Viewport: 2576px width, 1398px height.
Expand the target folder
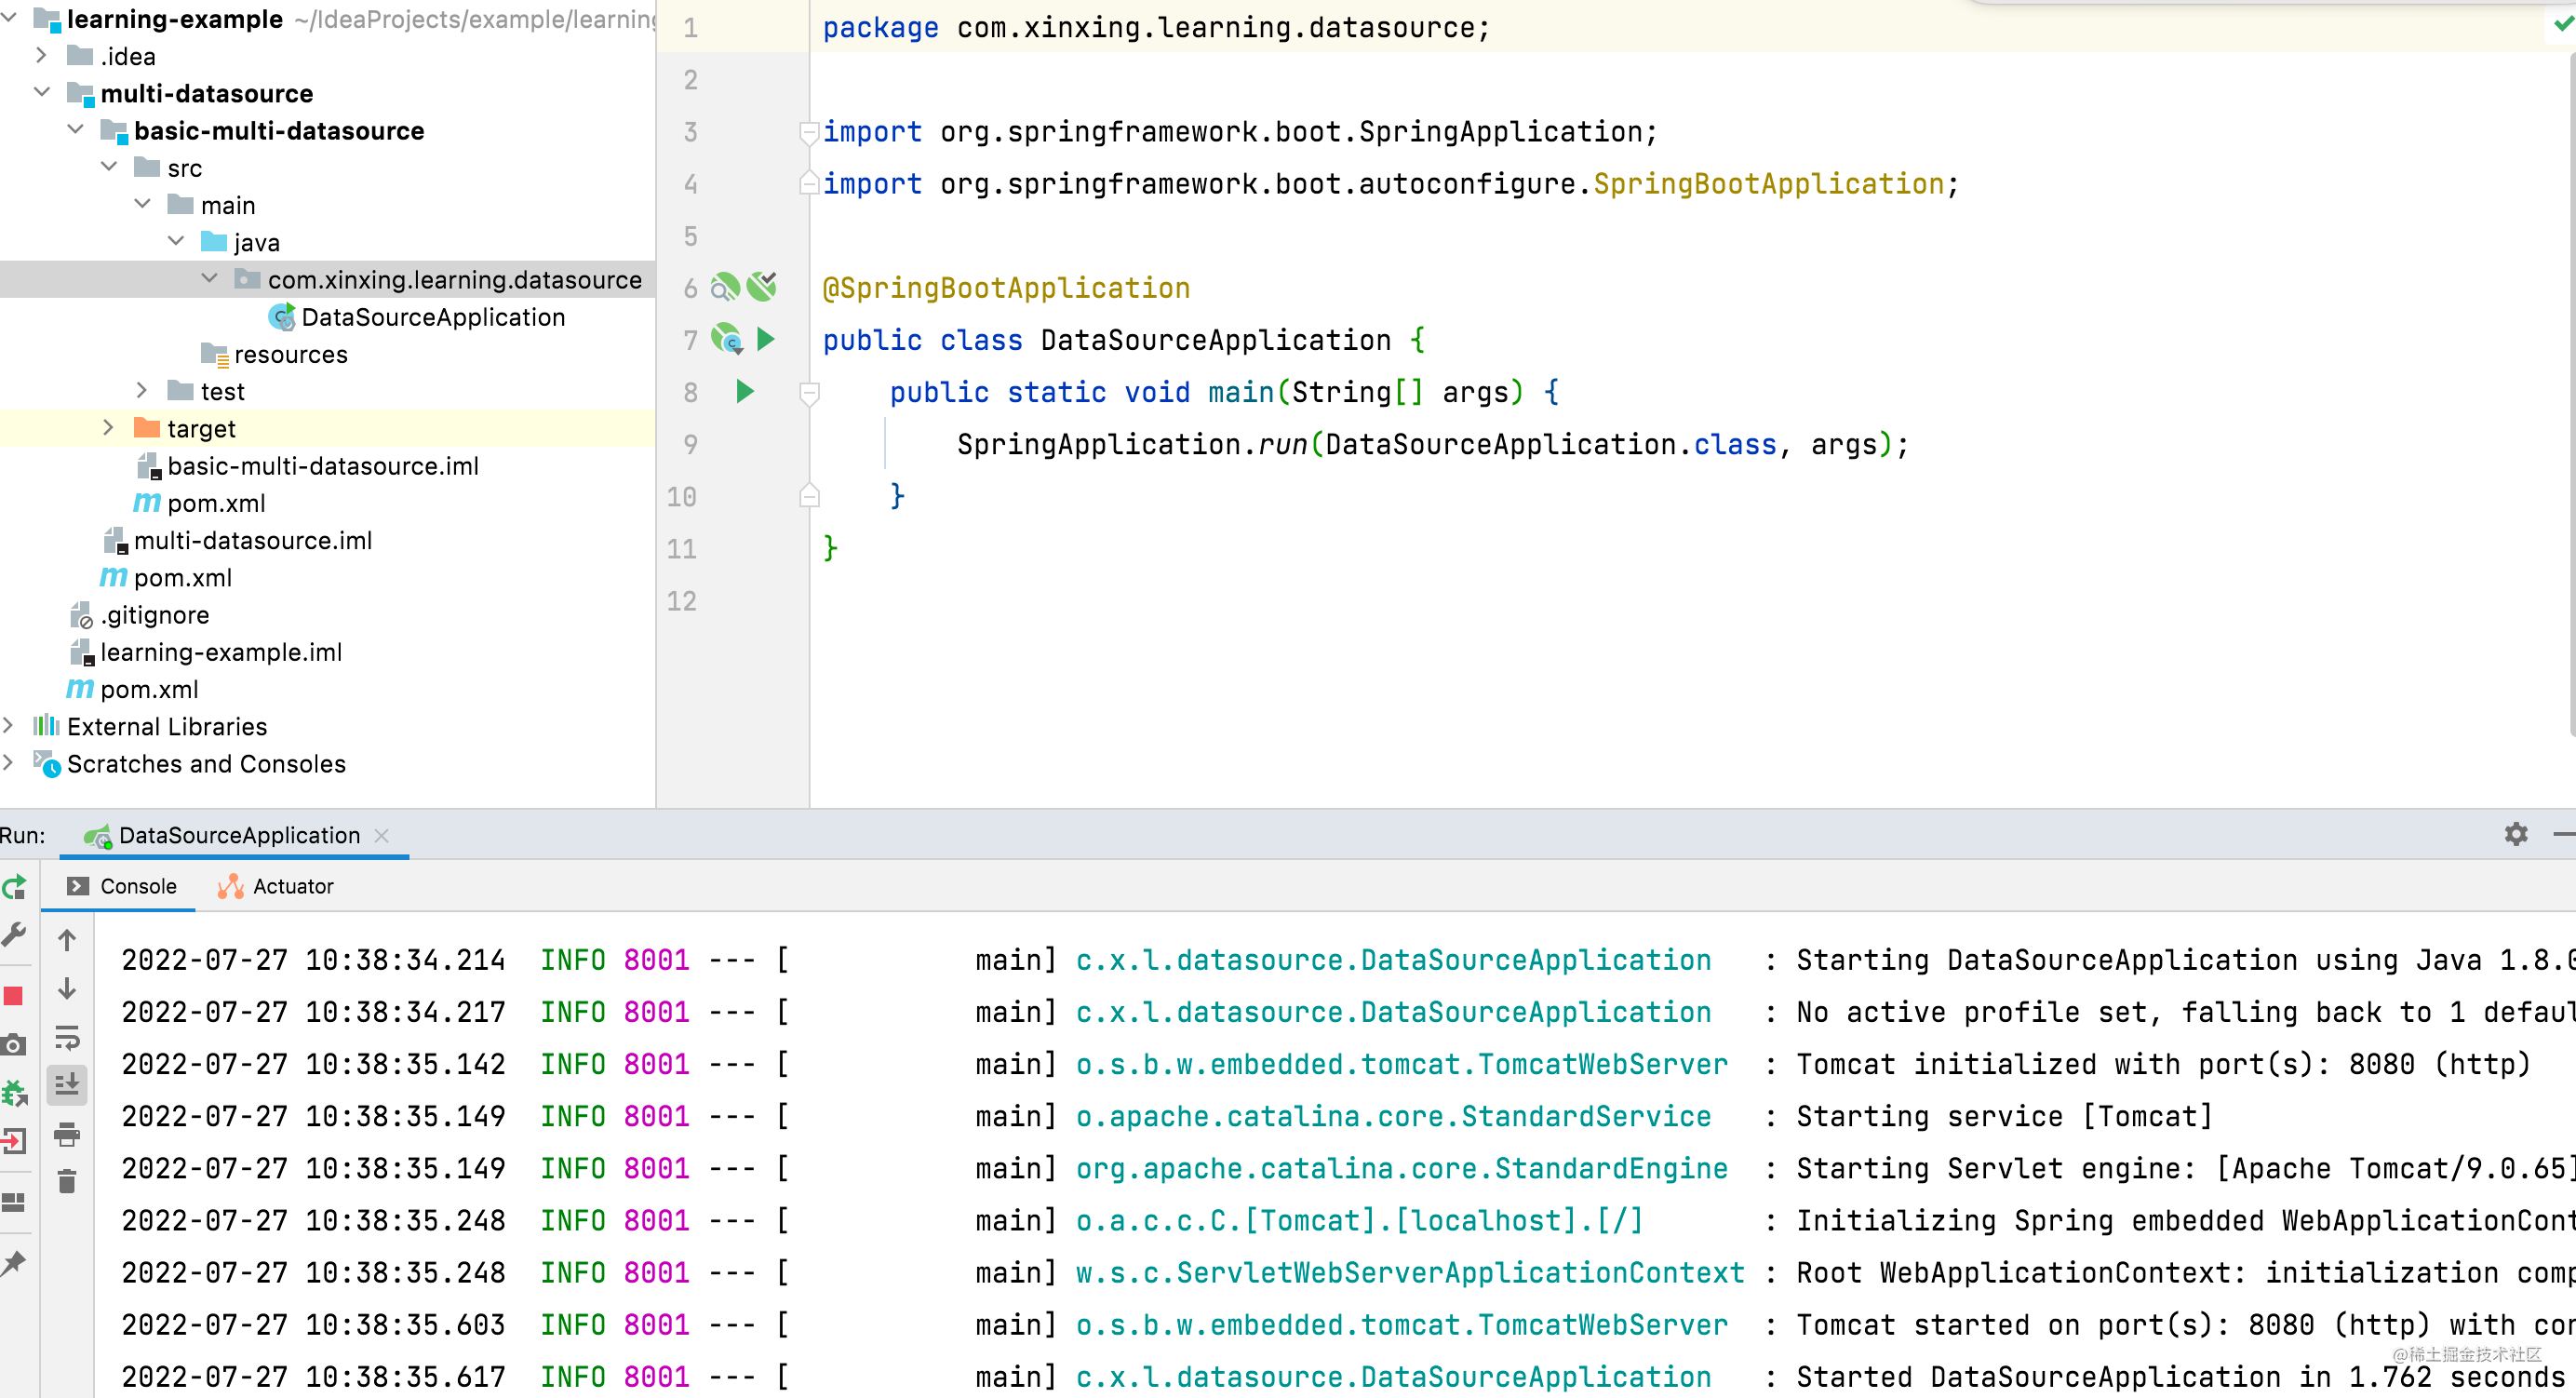click(x=110, y=427)
